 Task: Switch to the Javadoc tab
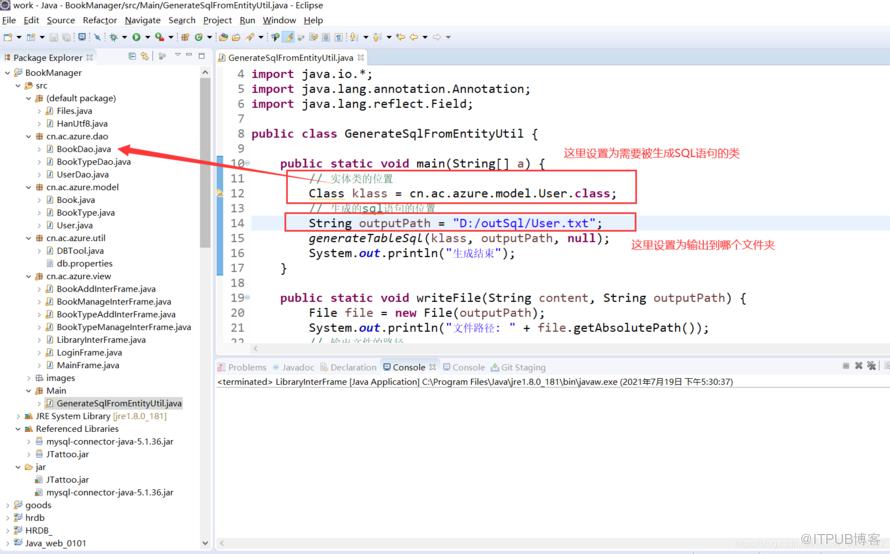point(293,367)
